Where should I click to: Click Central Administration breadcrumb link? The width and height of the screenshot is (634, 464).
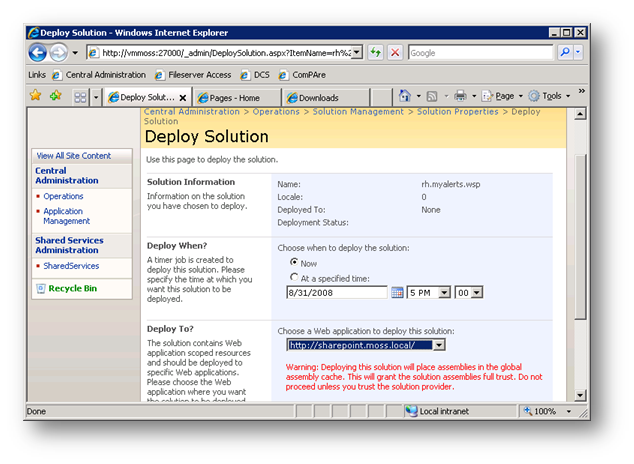[192, 112]
